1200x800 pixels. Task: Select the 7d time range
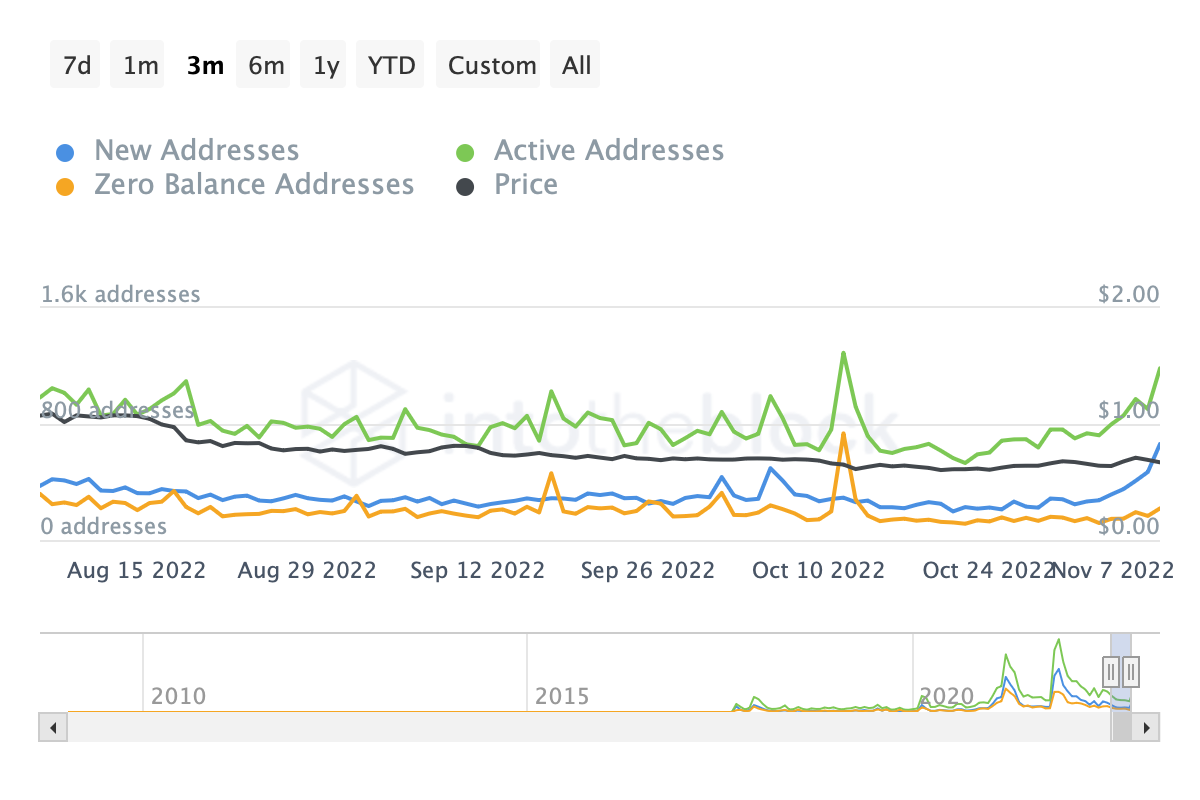pos(76,66)
